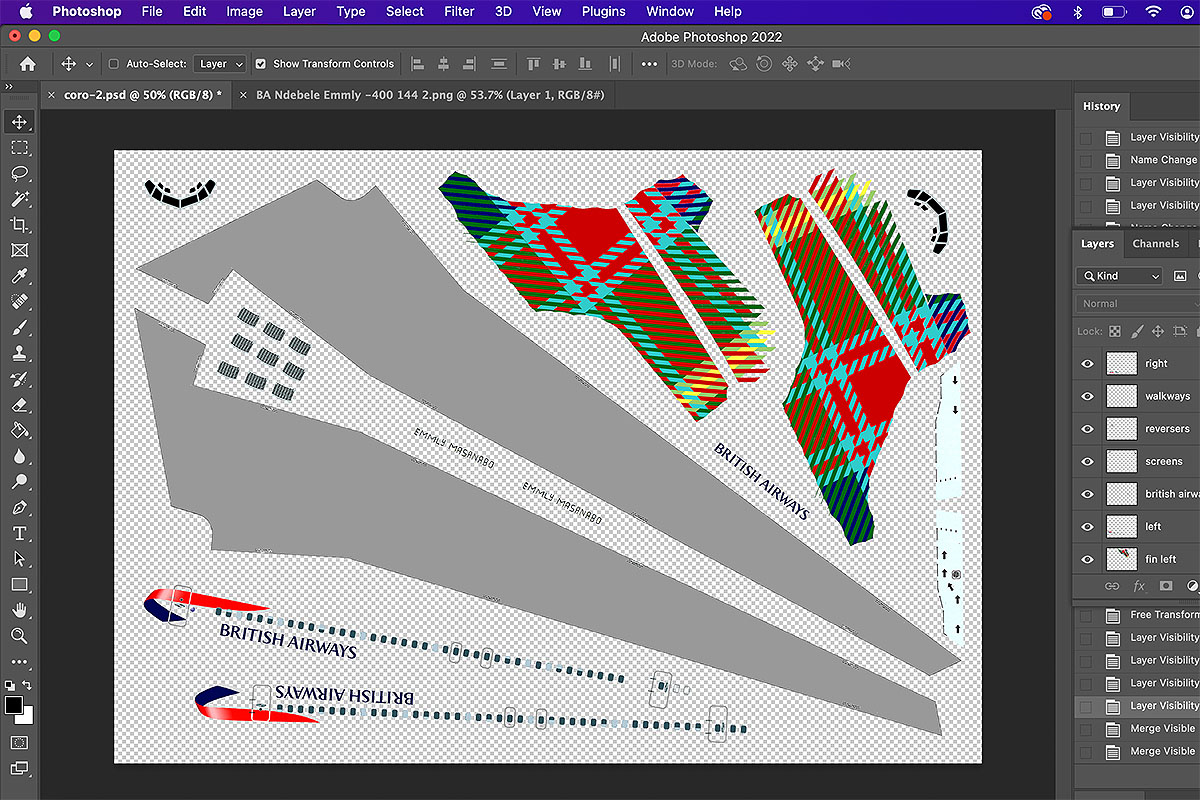Pick the Eyedropper tool
This screenshot has width=1200, height=800.
click(19, 276)
